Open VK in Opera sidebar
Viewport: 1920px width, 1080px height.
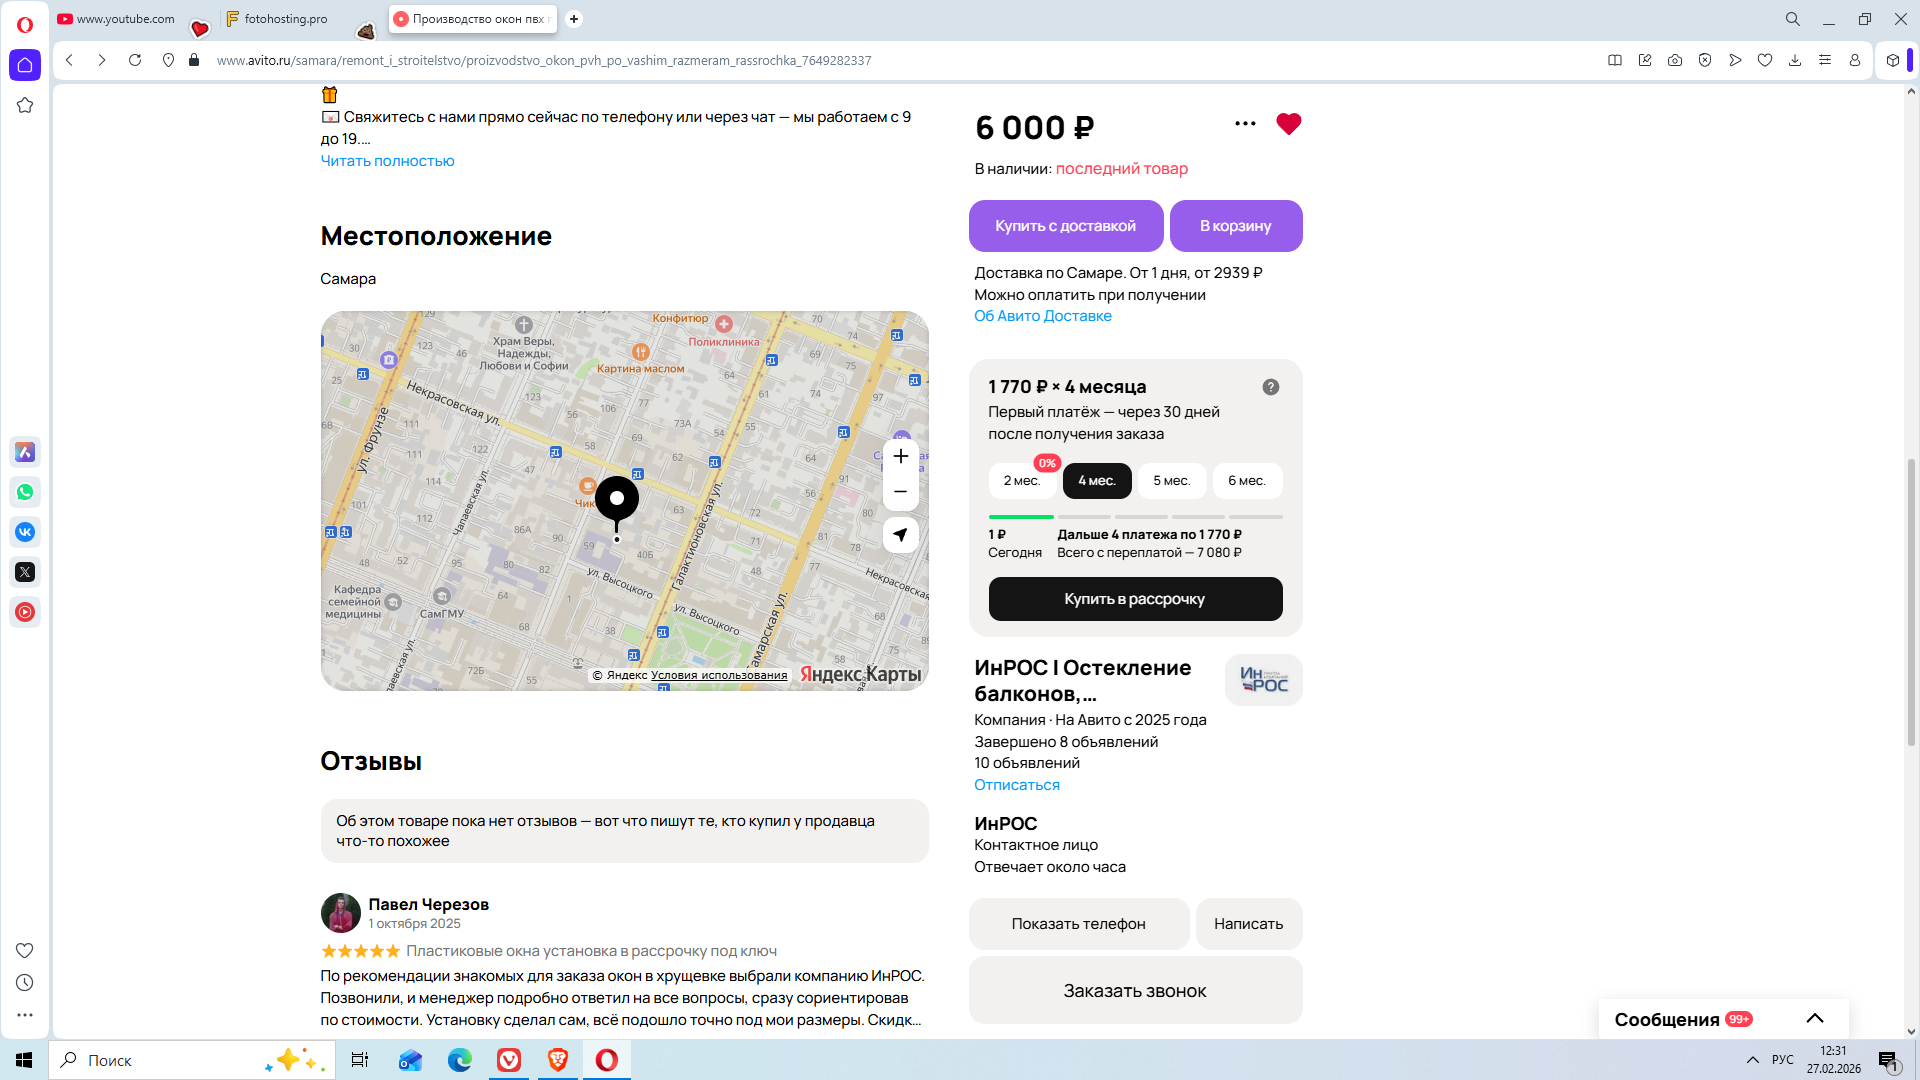25,532
